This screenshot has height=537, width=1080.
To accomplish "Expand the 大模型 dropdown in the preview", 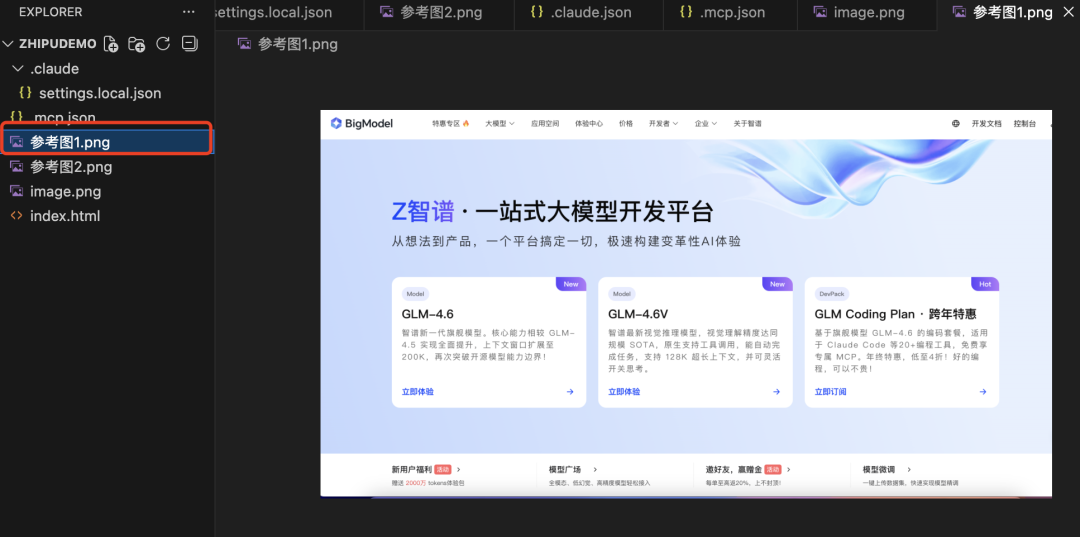I will [x=499, y=124].
